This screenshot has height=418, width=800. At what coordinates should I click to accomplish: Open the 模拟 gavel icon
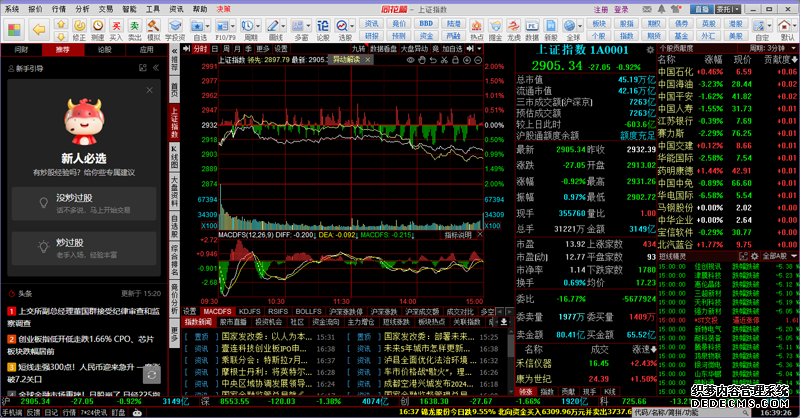click(x=153, y=30)
